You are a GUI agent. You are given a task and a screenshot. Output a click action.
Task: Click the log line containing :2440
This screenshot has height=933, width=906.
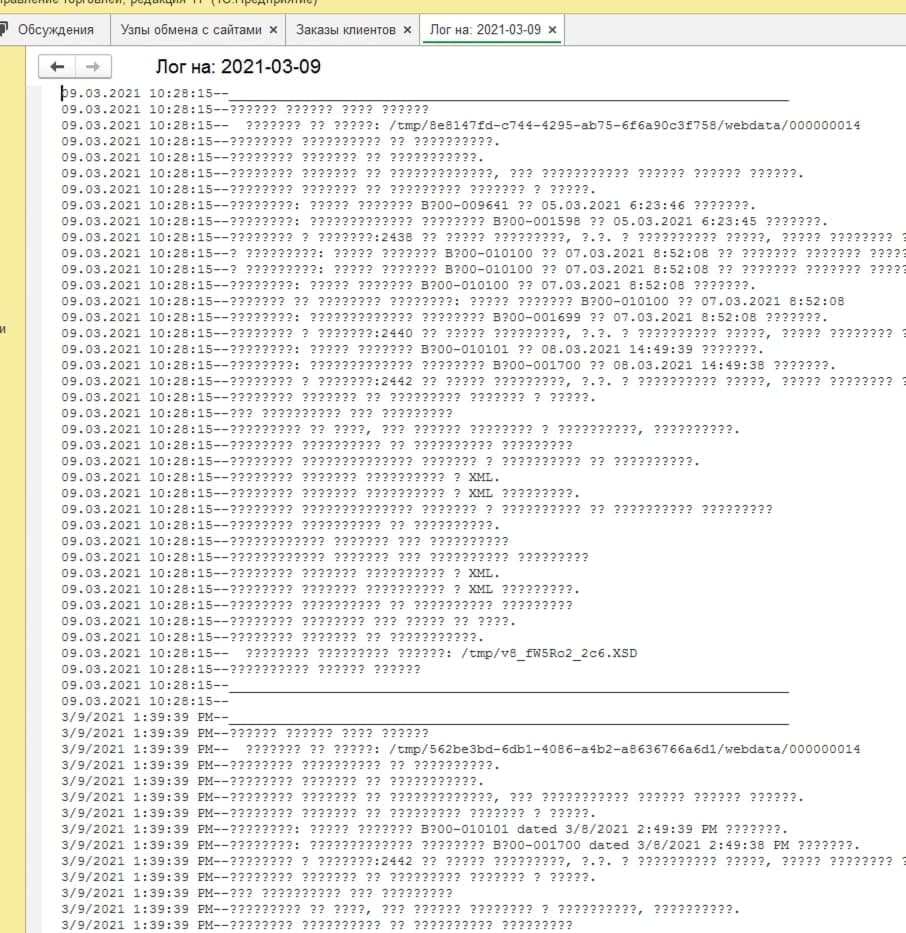click(x=483, y=333)
